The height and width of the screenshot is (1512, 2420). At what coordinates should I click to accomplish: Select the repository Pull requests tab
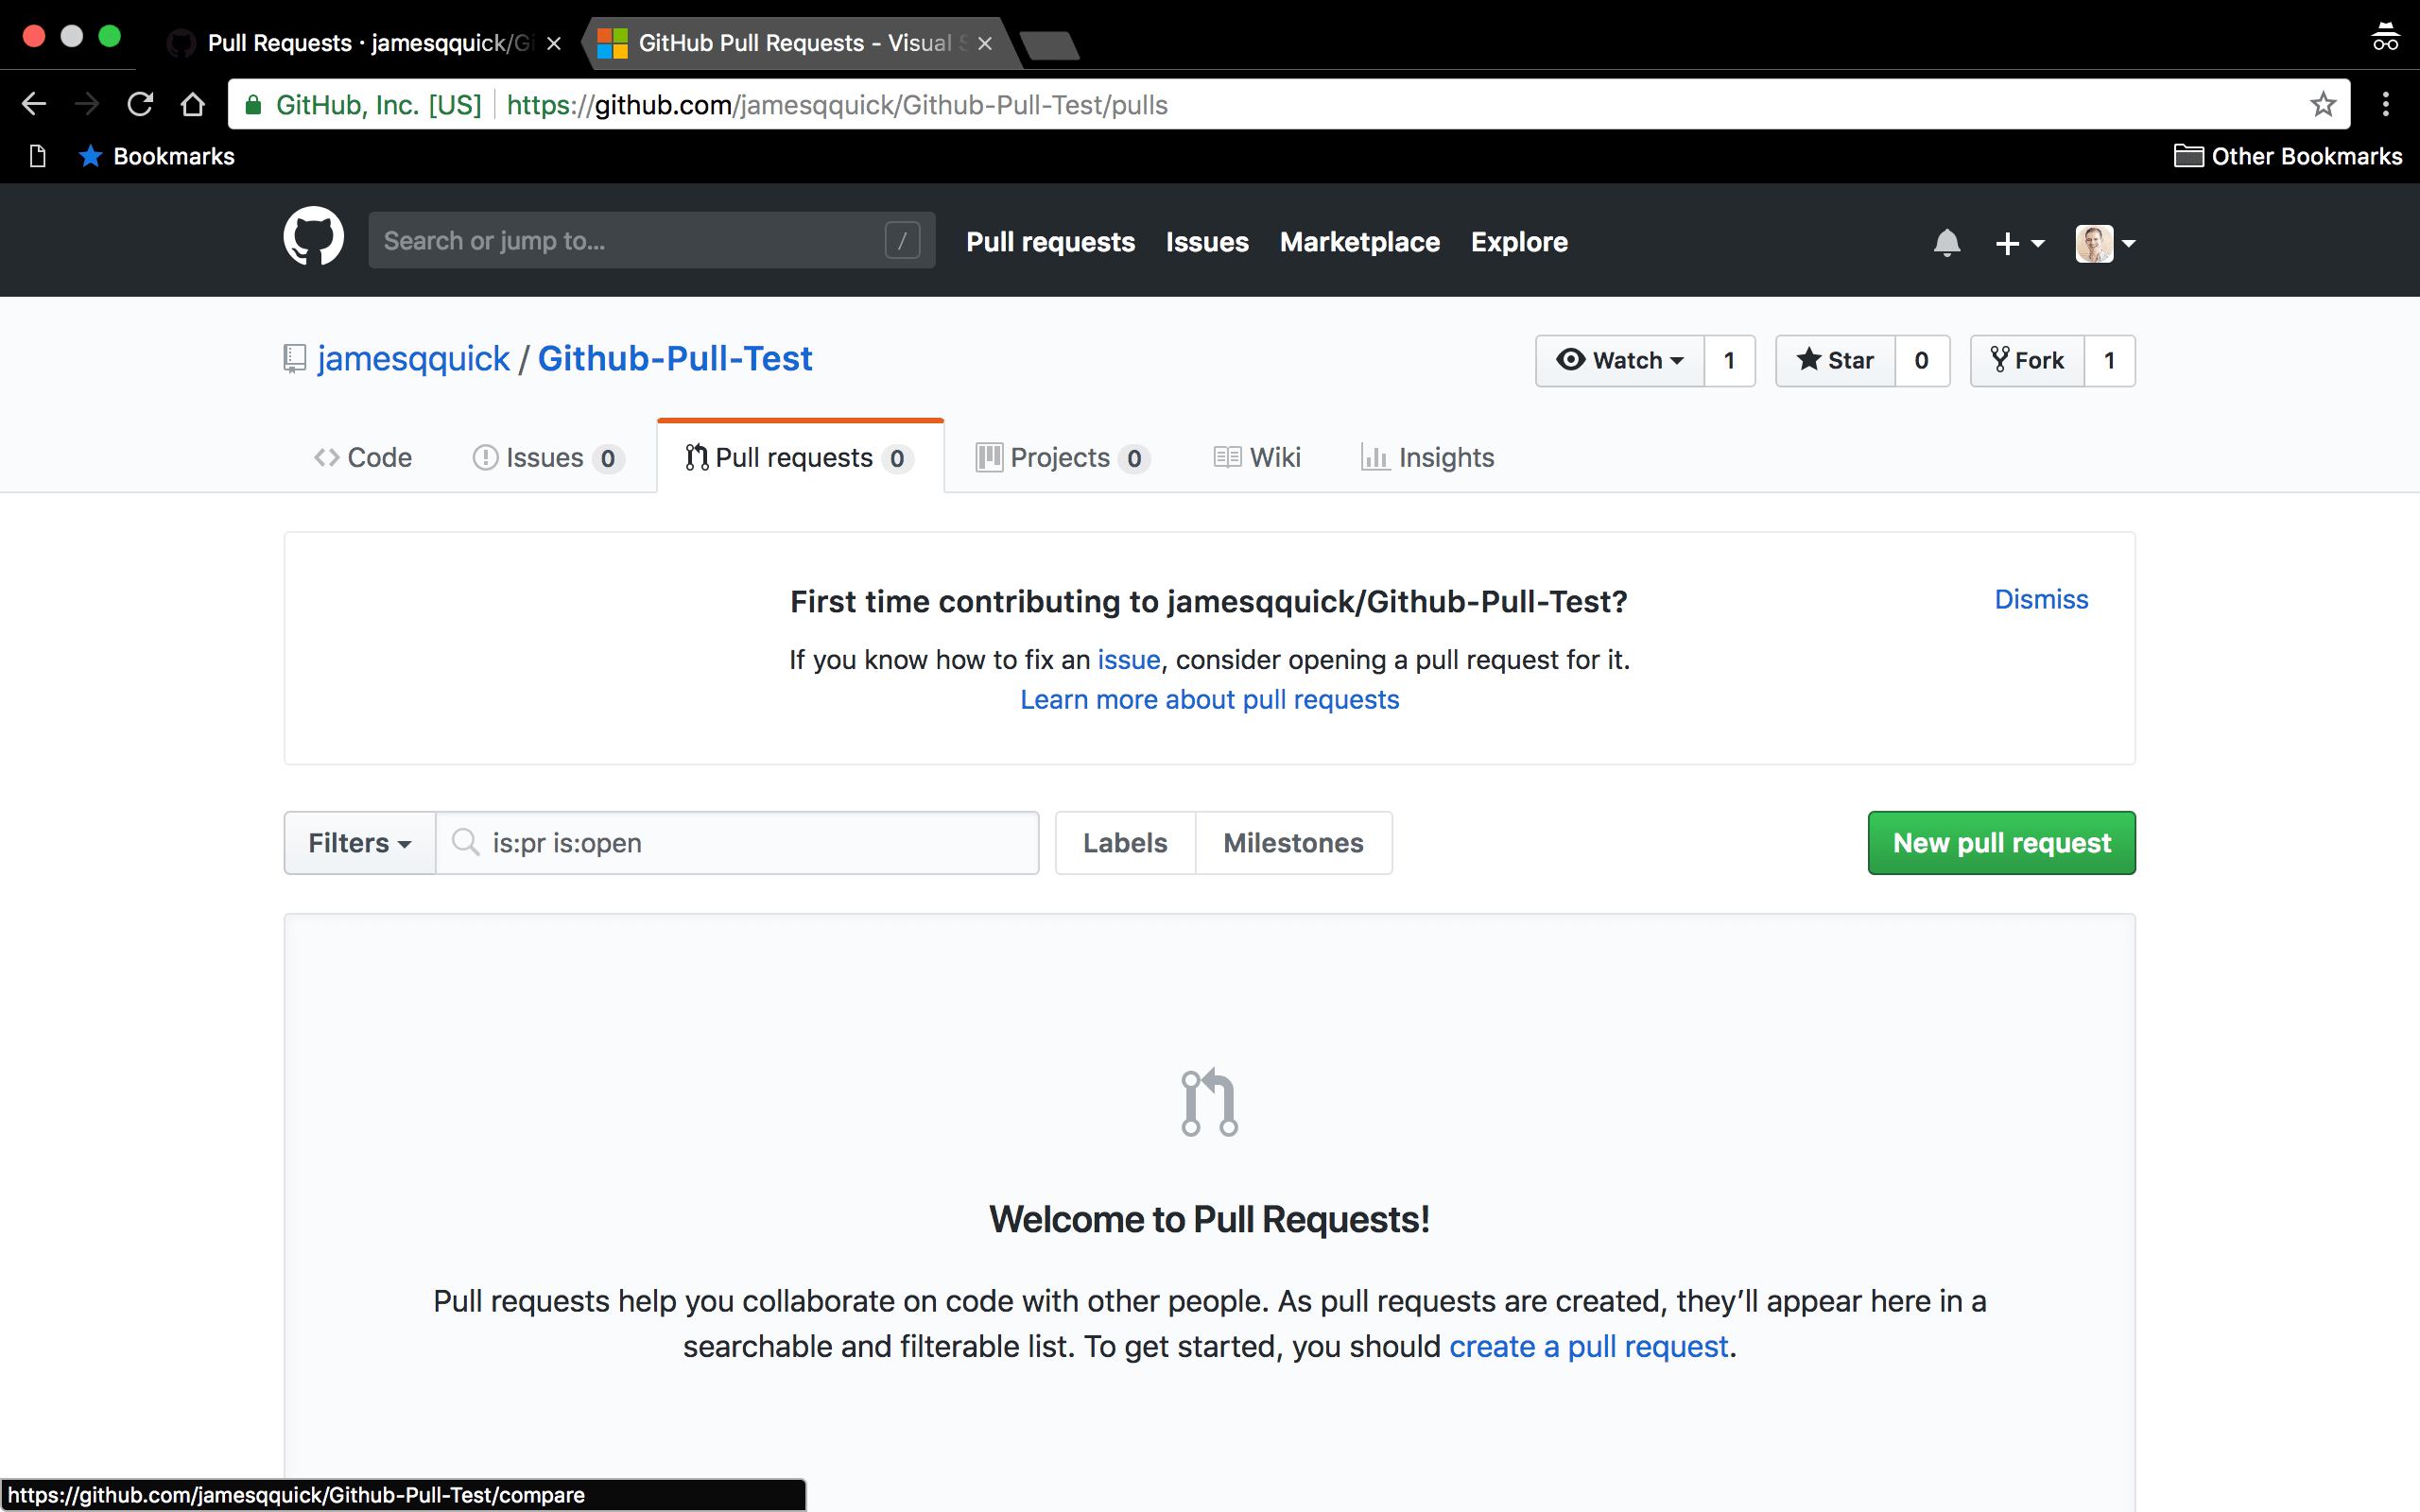(x=800, y=457)
